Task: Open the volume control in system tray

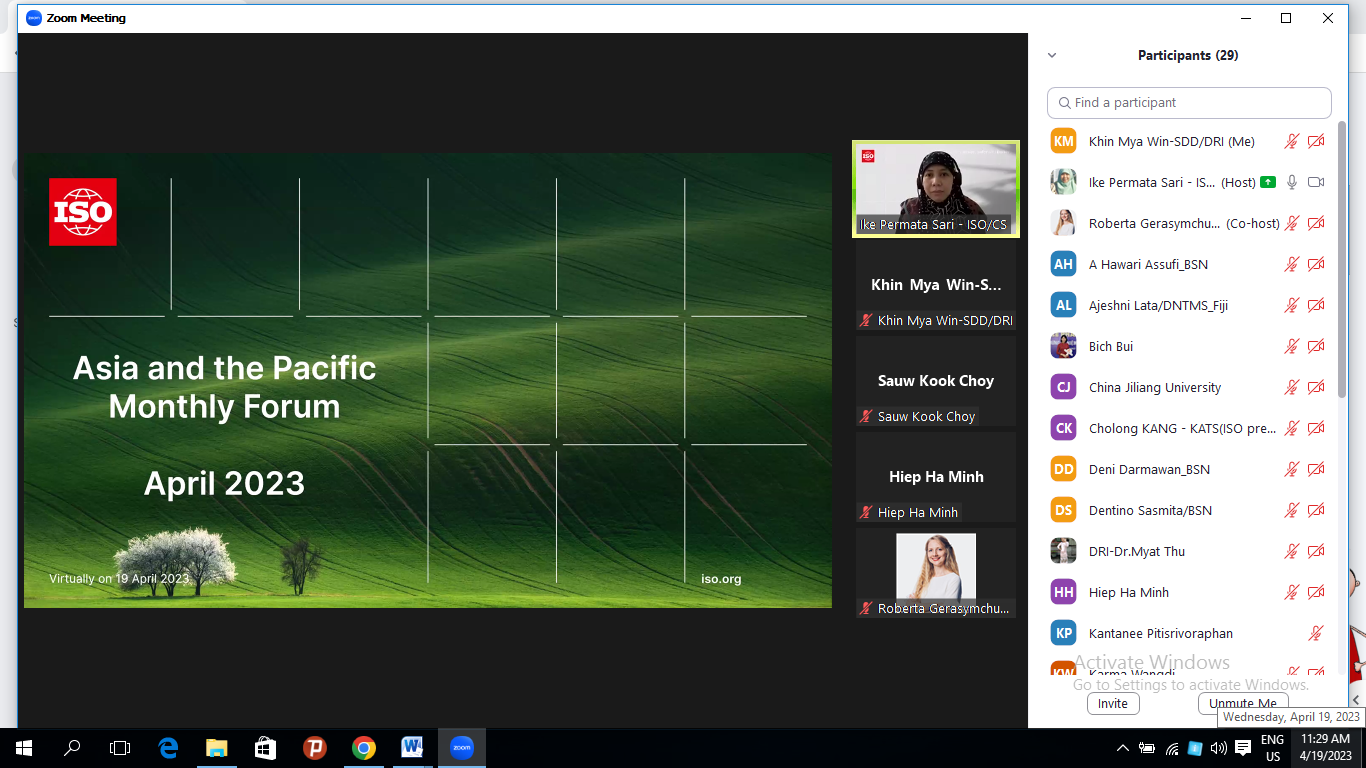Action: [x=1218, y=748]
